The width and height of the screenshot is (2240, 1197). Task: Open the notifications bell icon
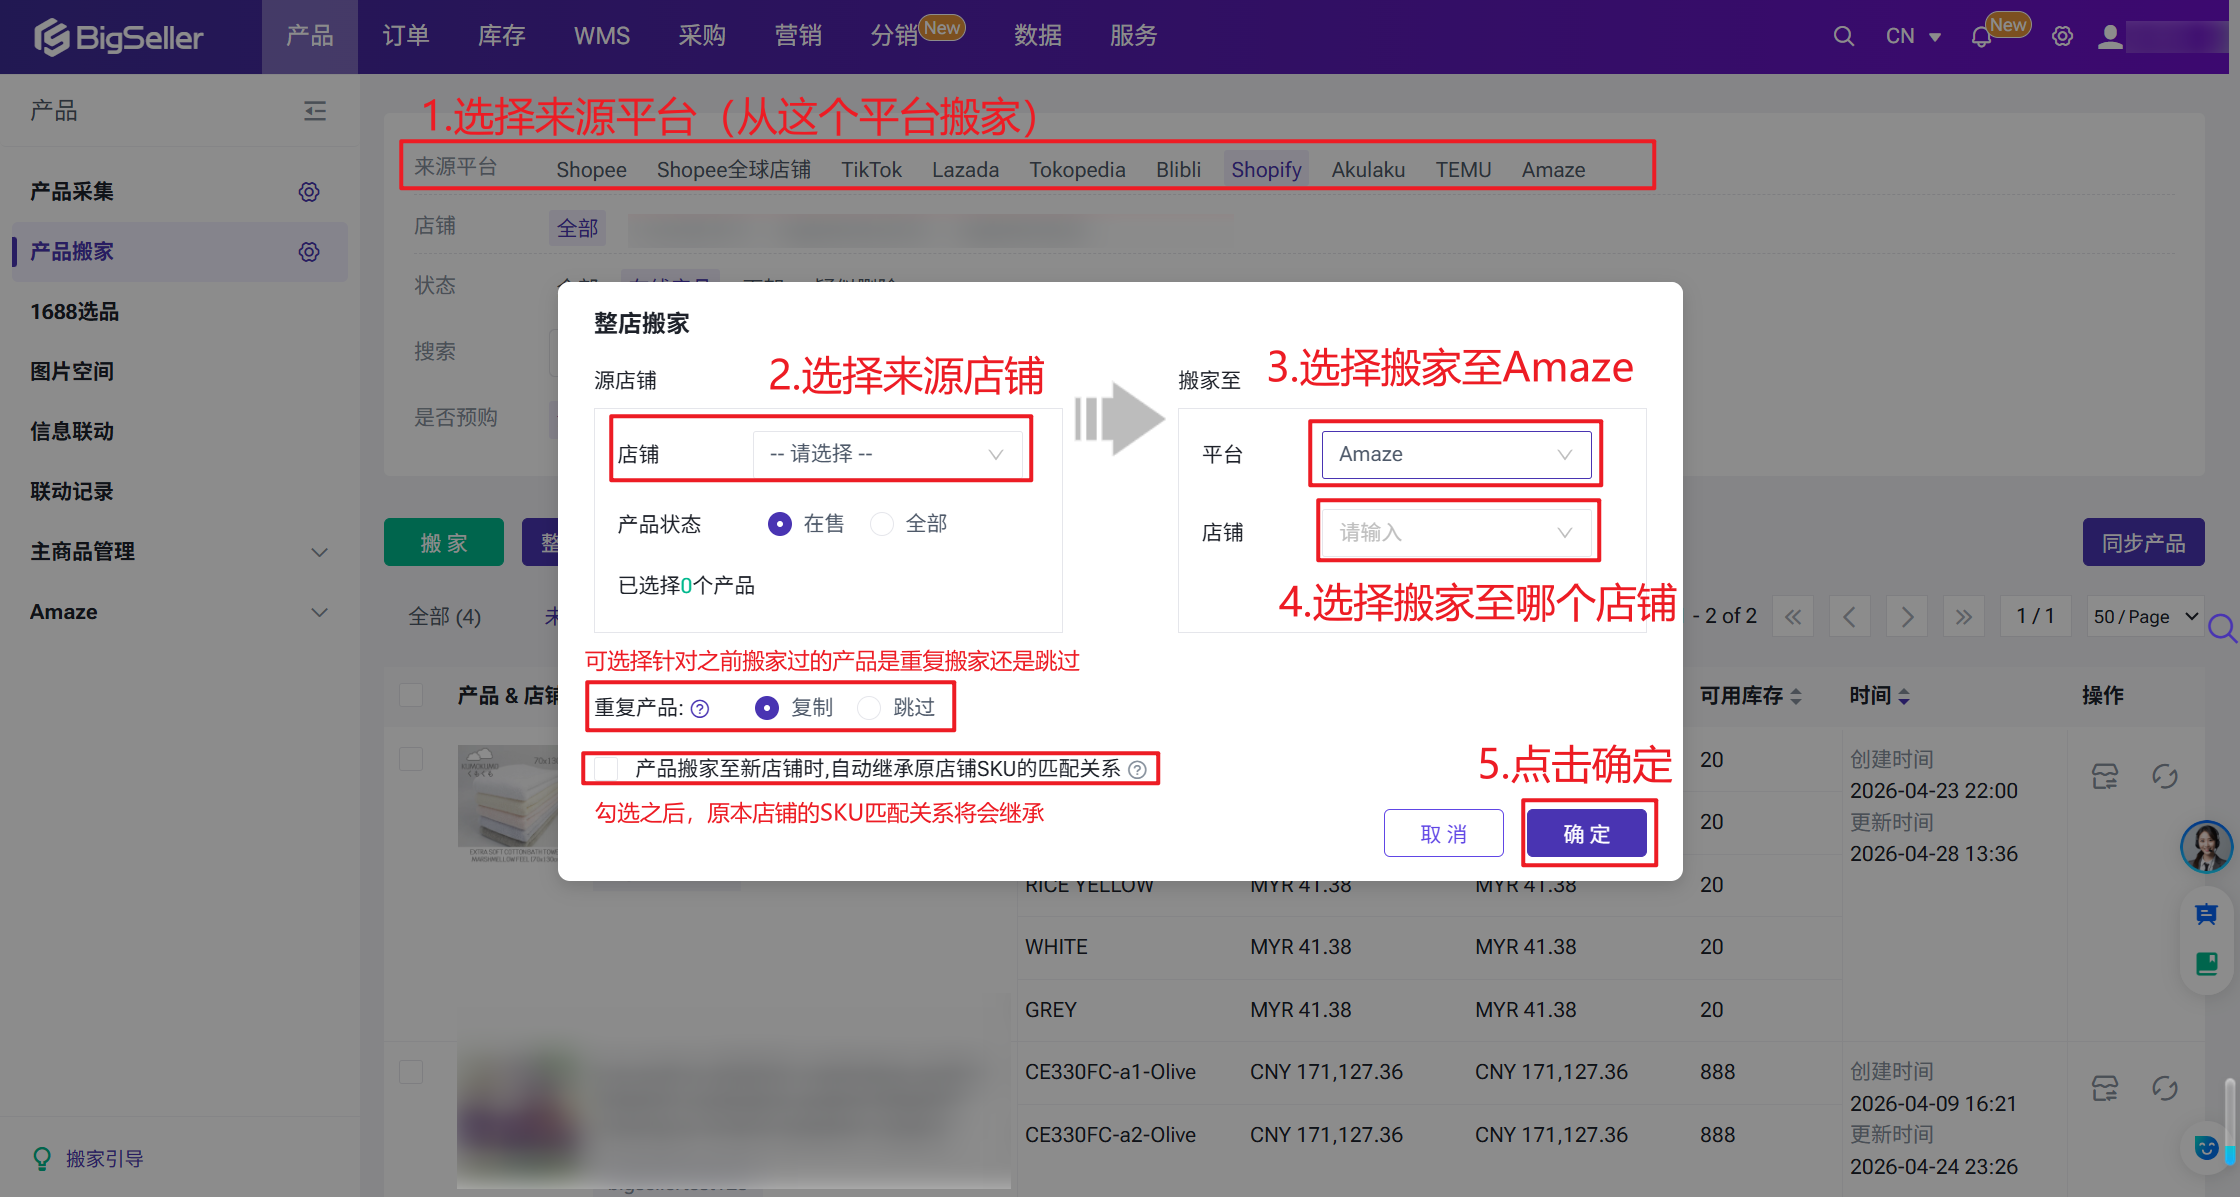pyautogui.click(x=1981, y=37)
